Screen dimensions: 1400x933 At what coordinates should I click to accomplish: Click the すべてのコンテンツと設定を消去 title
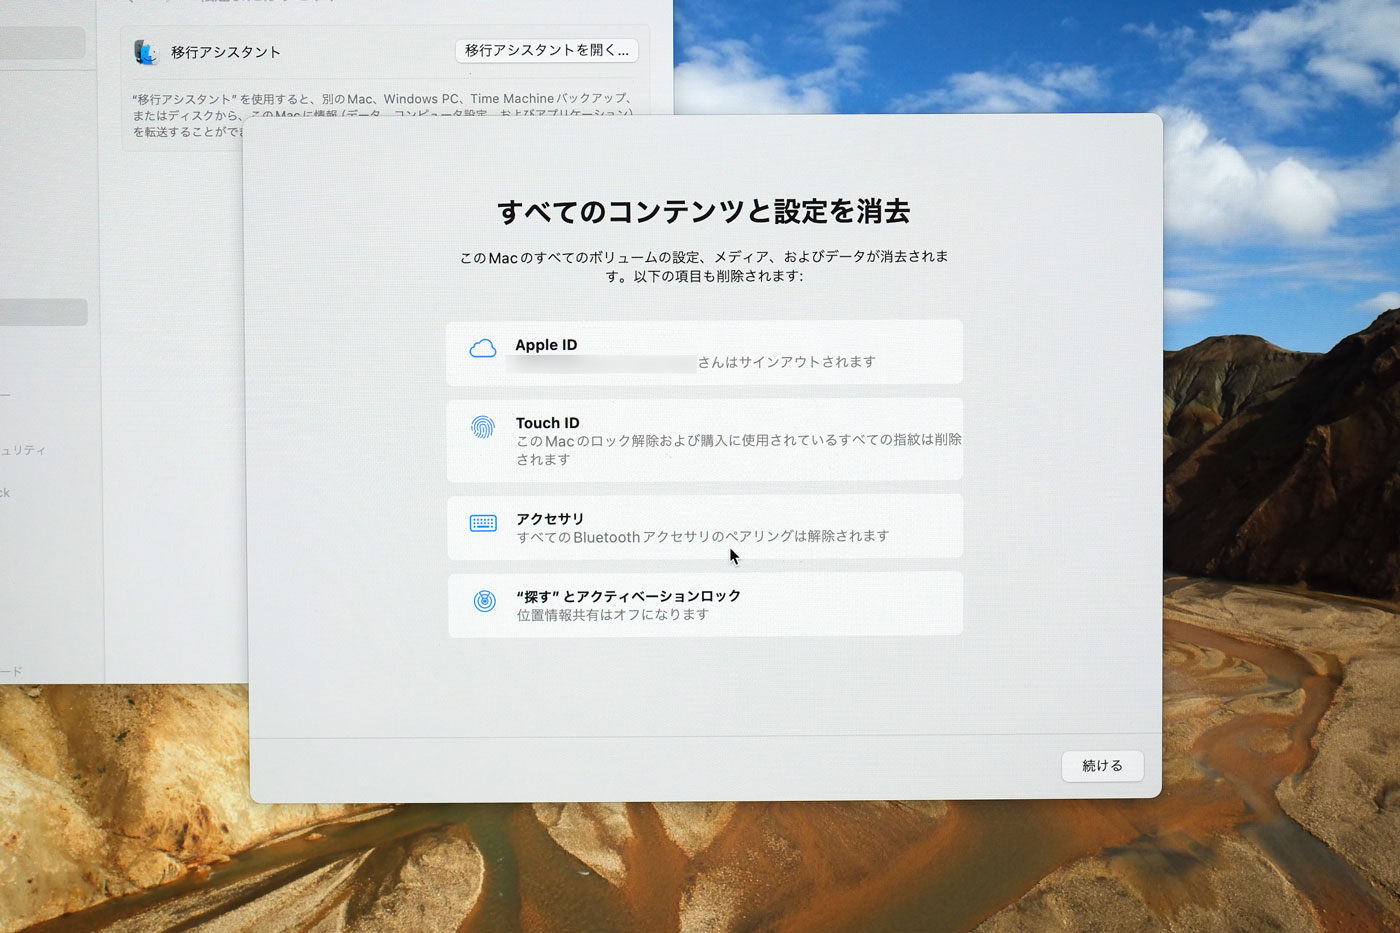coord(704,211)
